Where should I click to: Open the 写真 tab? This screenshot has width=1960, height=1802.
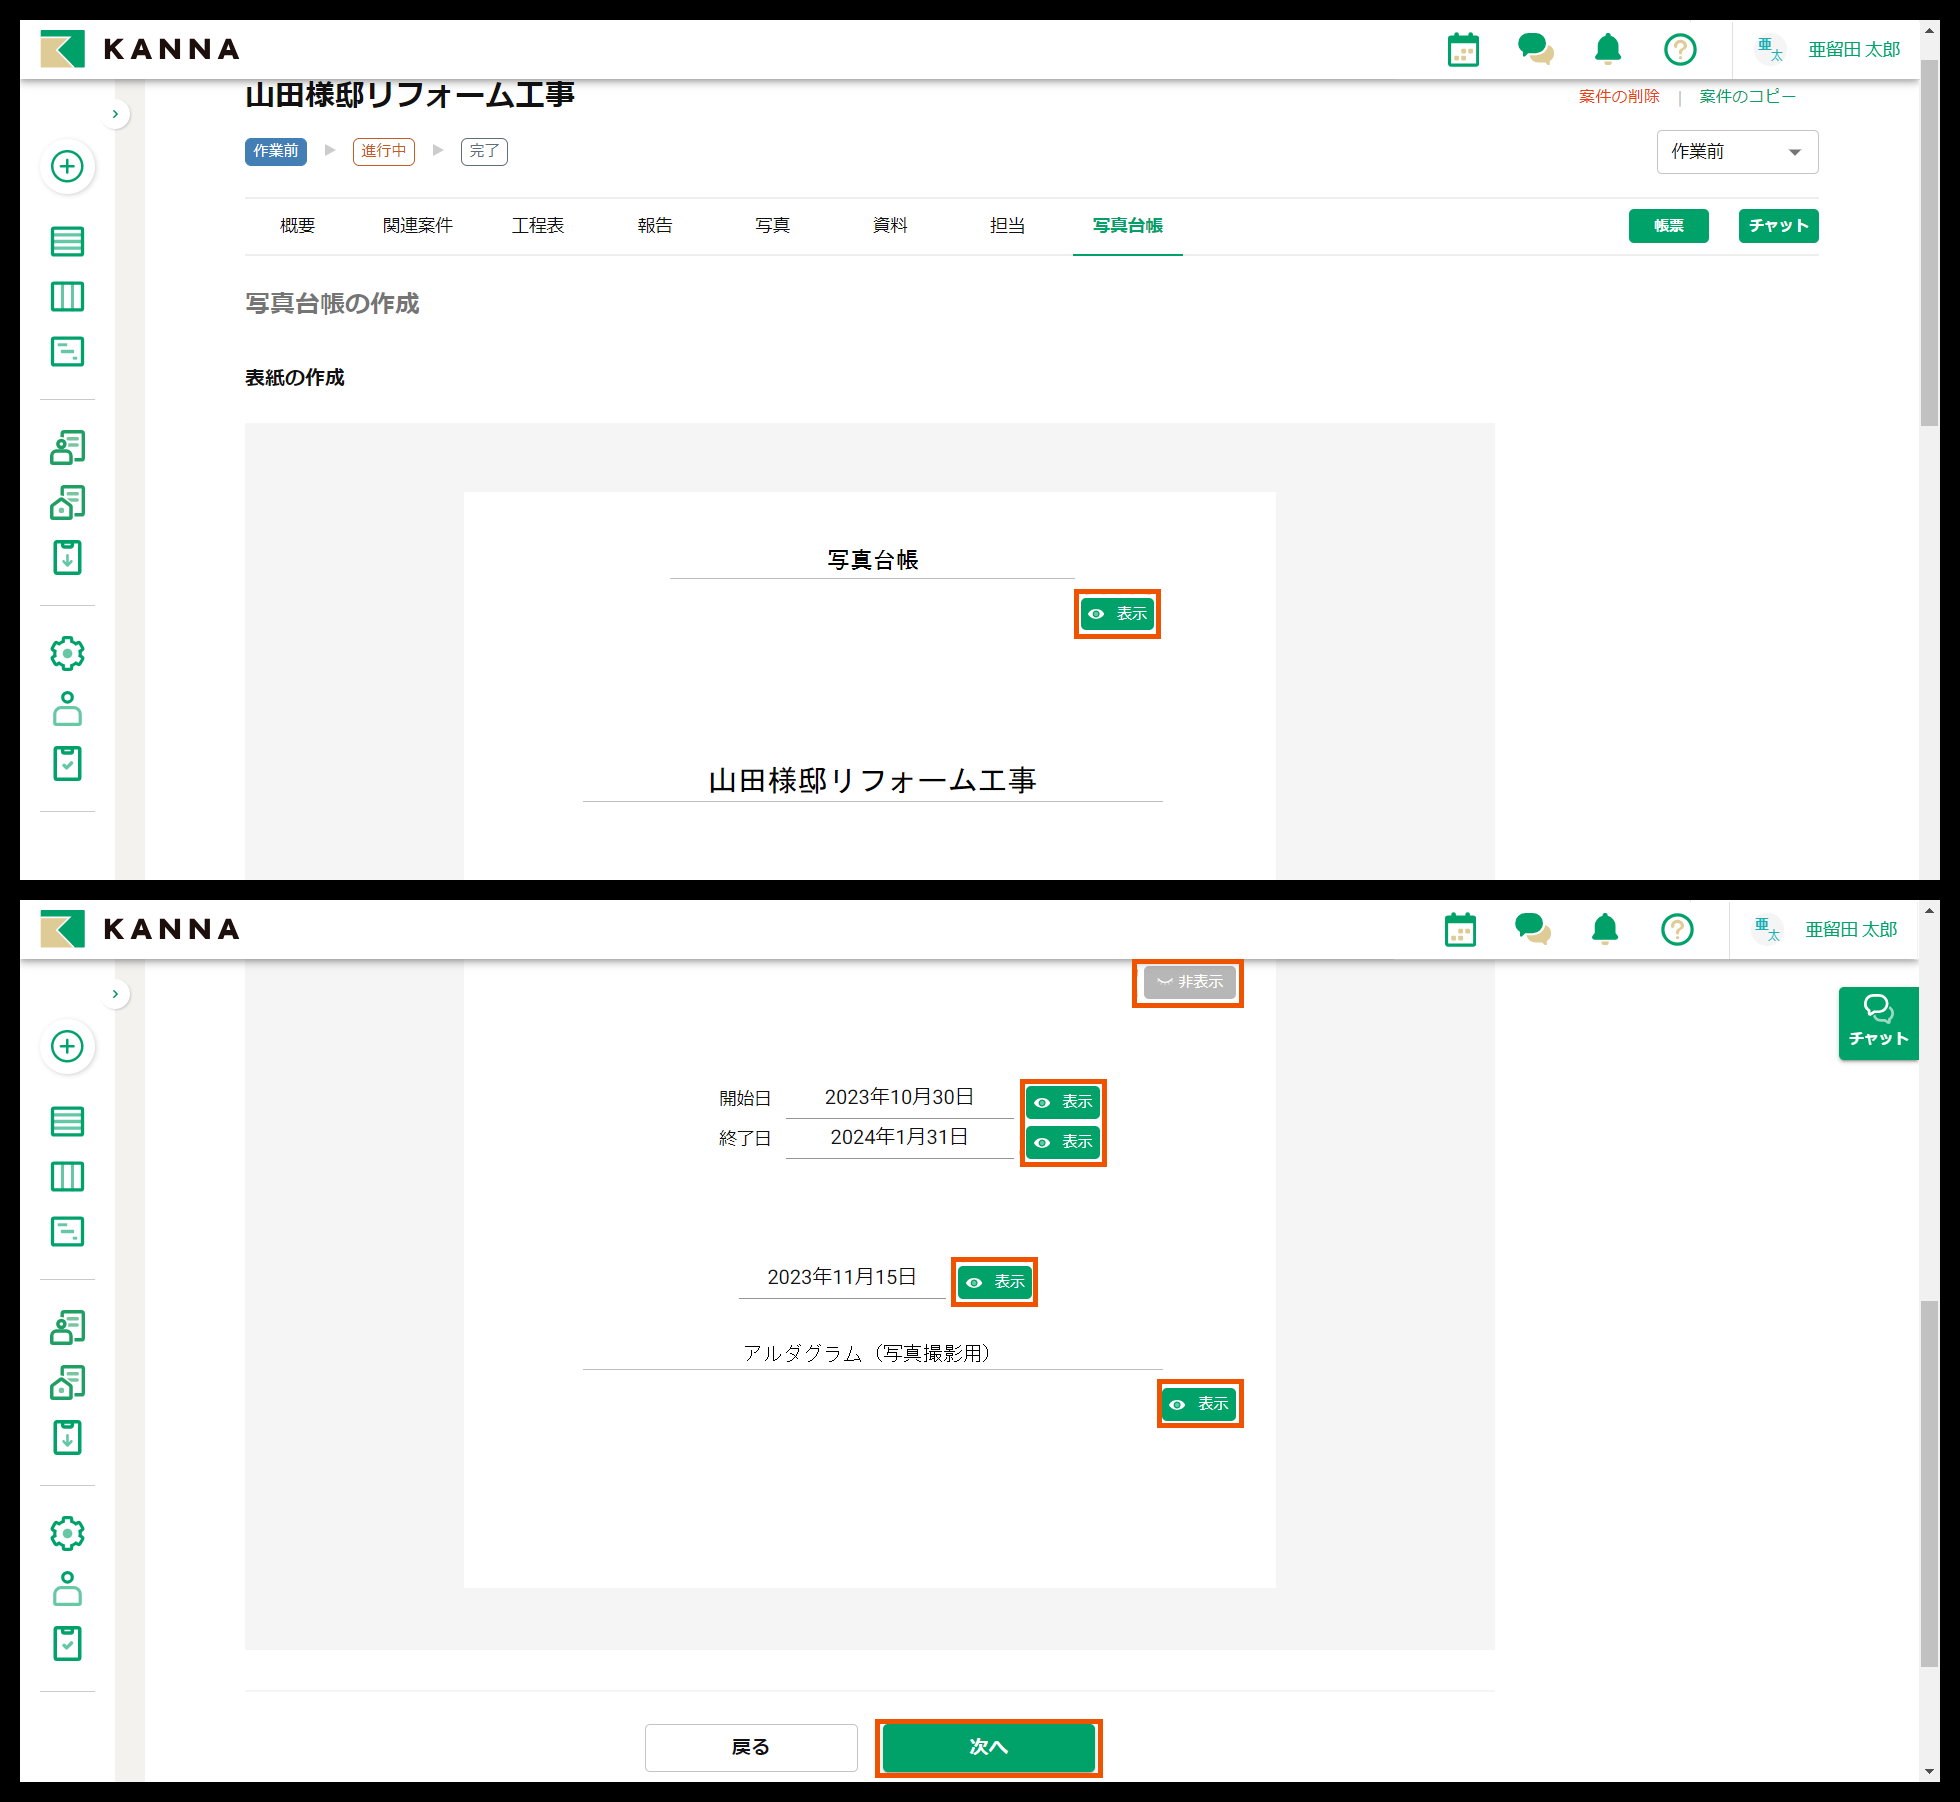pyautogui.click(x=772, y=225)
